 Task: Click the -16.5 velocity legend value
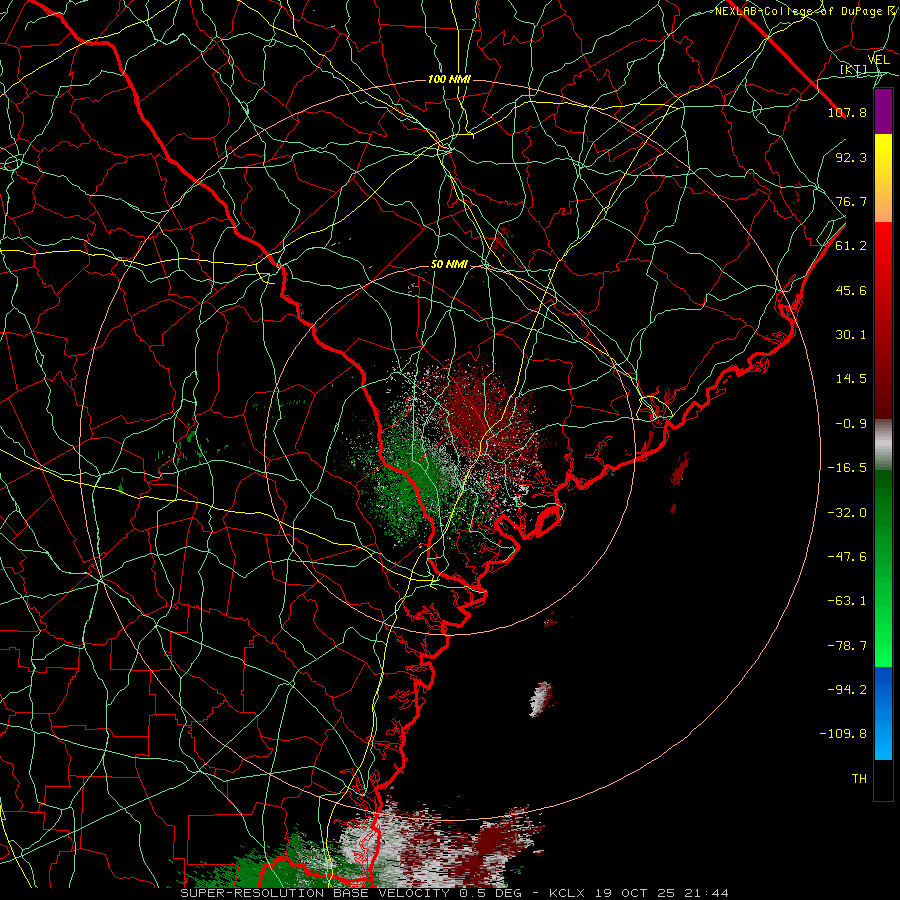[x=847, y=468]
